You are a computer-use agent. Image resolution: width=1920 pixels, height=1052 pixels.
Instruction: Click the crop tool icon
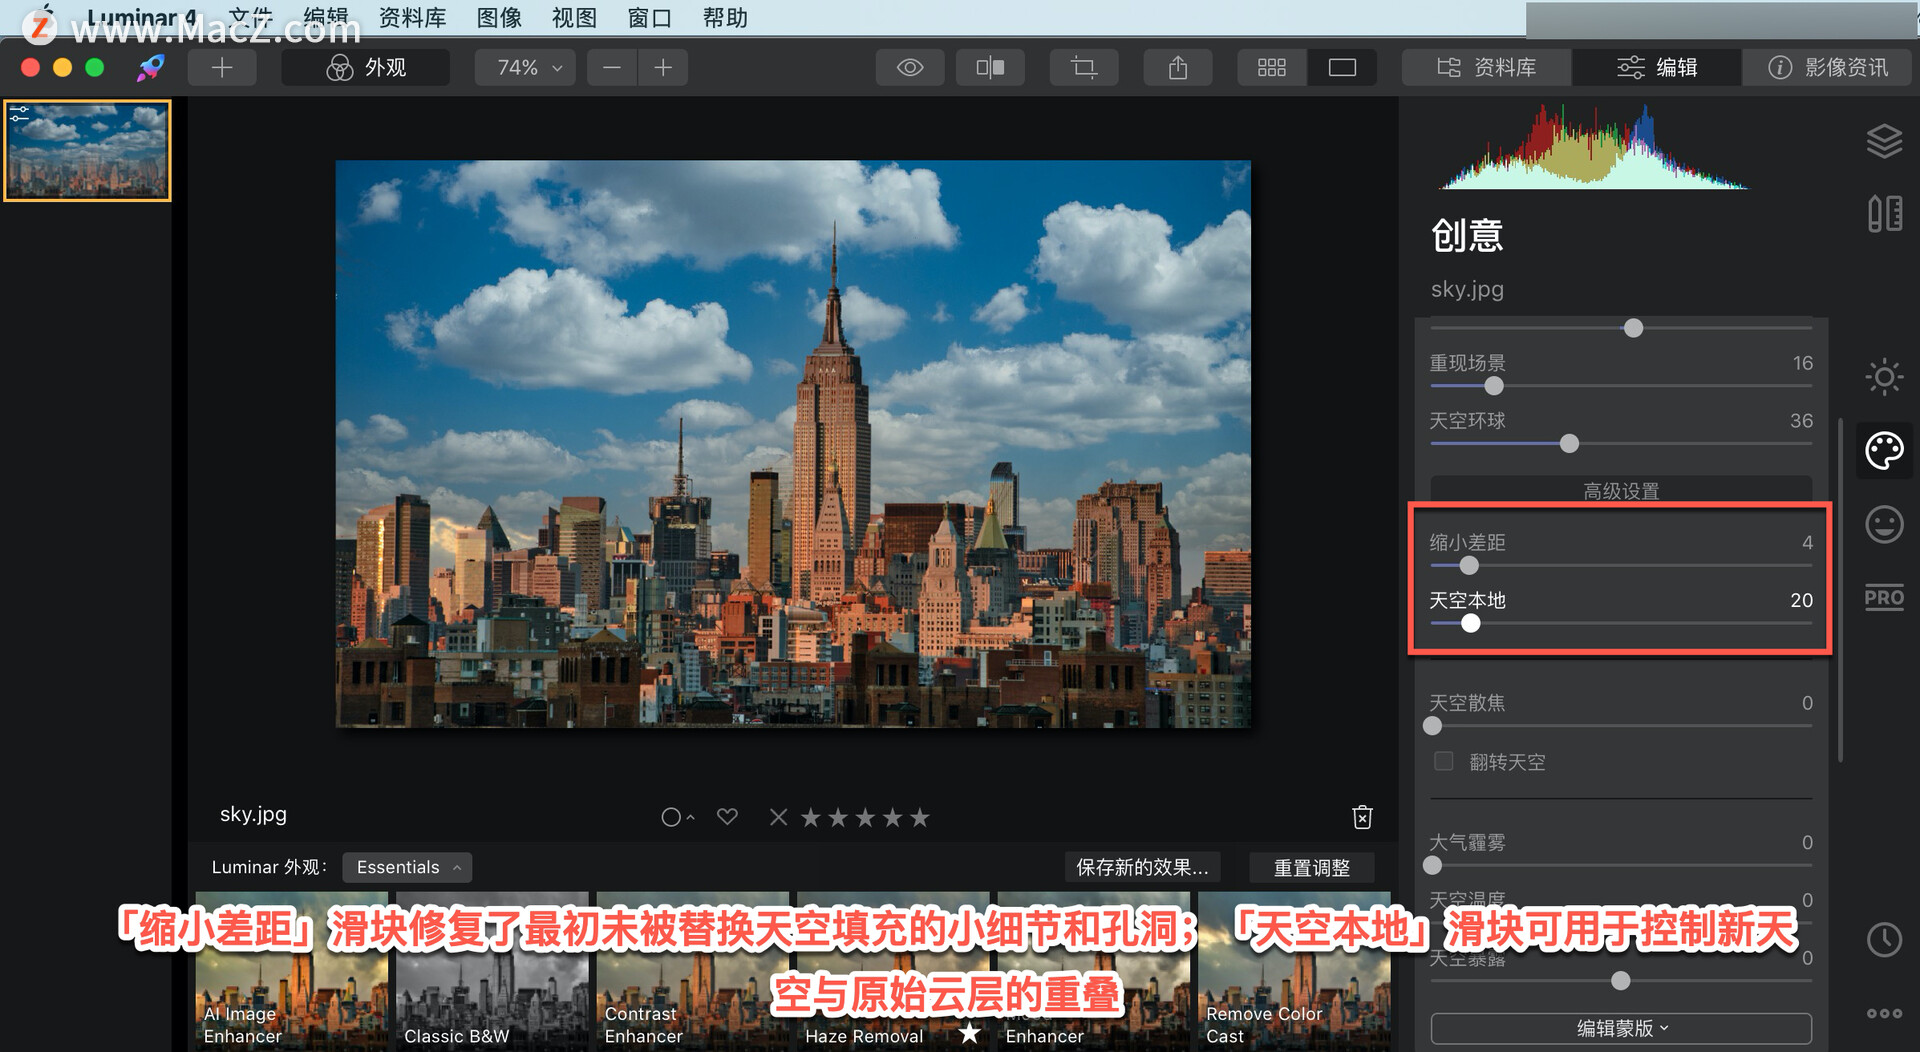pyautogui.click(x=1084, y=67)
